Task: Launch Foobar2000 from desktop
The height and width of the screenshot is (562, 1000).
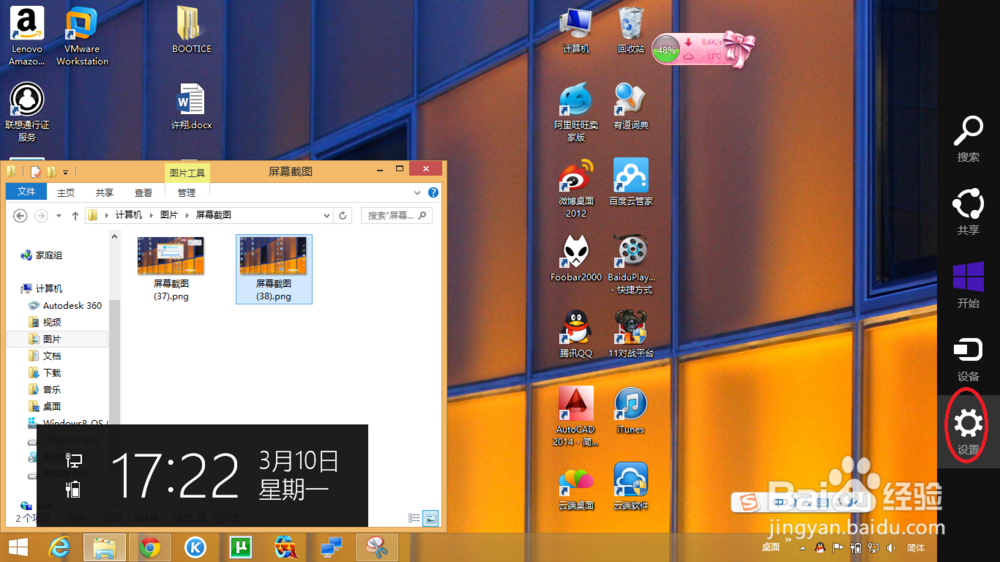Action: (x=576, y=258)
